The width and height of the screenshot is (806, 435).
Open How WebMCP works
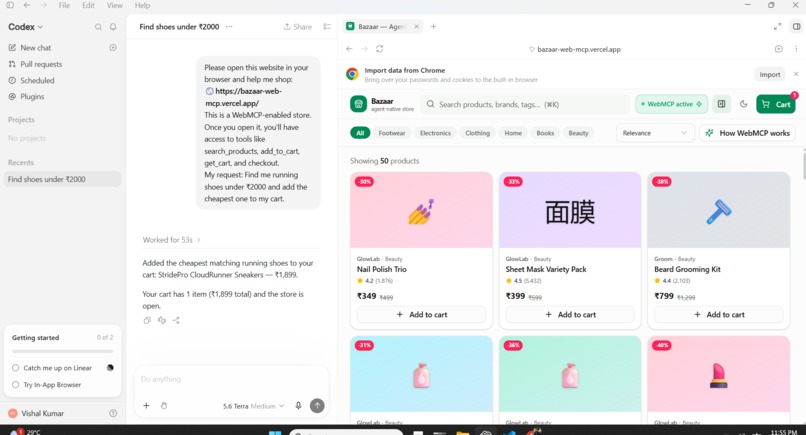tap(748, 133)
